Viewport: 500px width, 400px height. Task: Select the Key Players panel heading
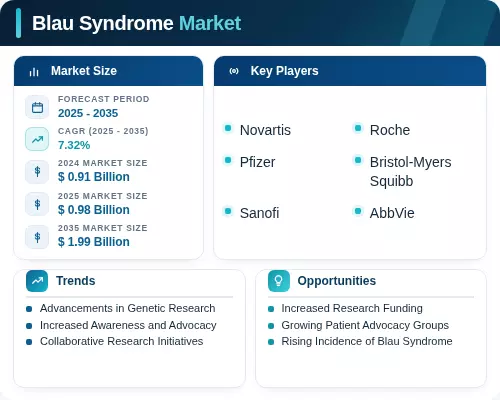pyautogui.click(x=284, y=71)
